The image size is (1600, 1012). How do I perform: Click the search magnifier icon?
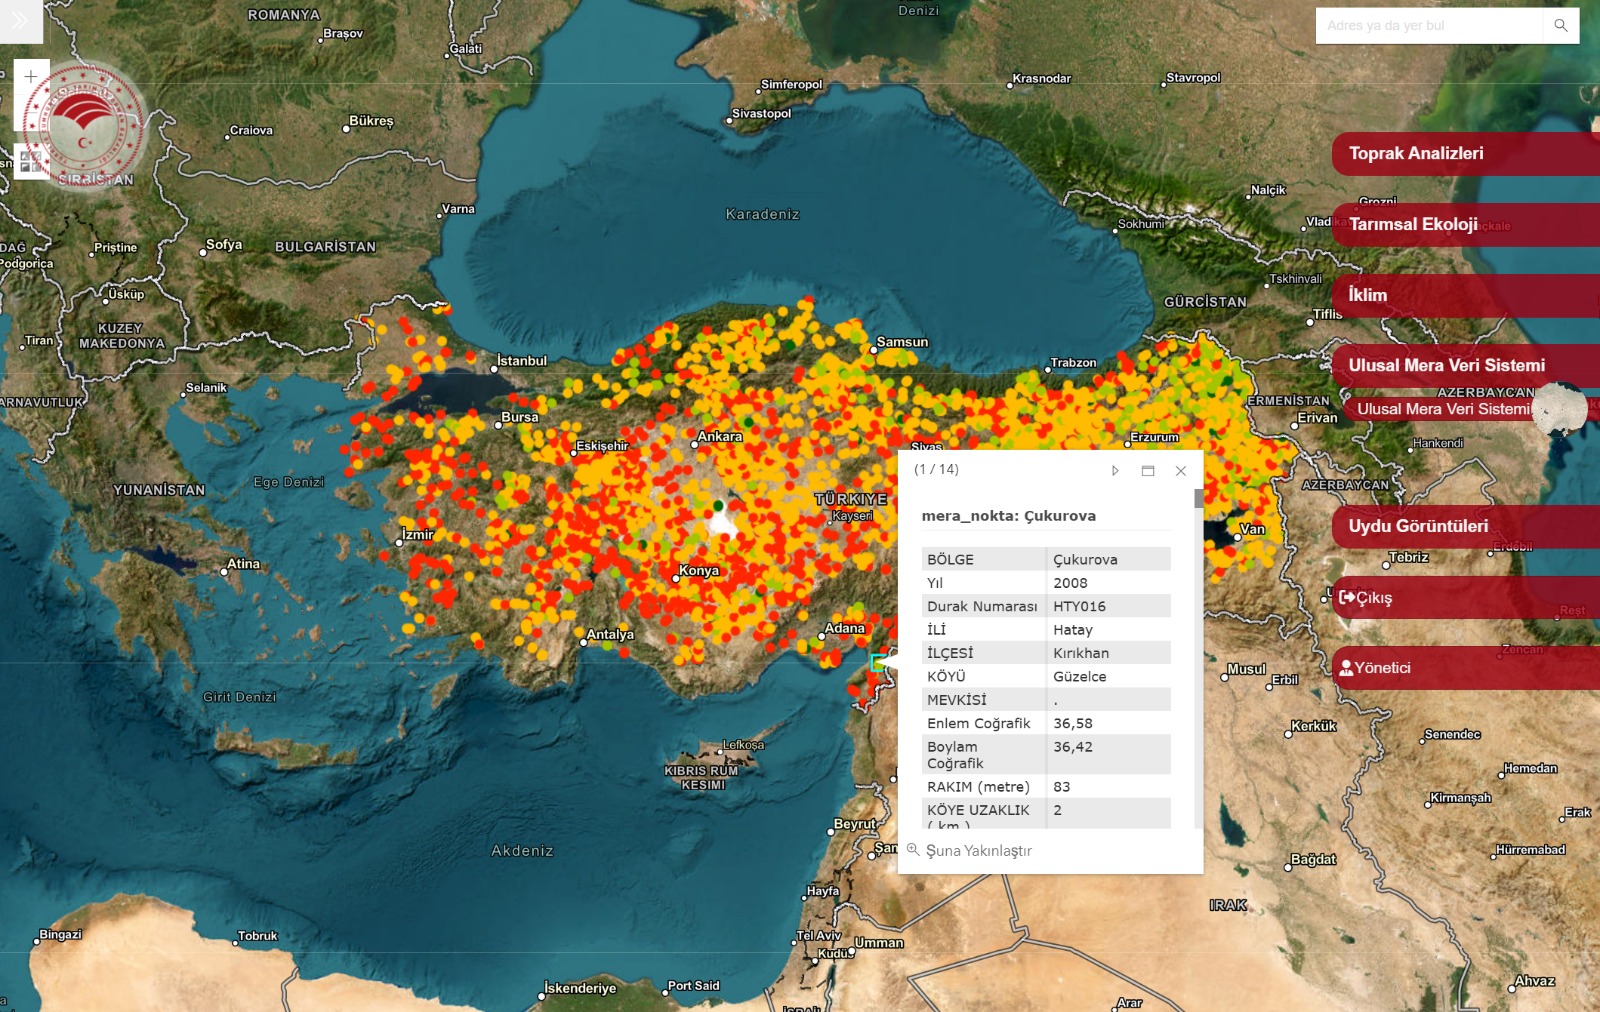coord(1560,26)
